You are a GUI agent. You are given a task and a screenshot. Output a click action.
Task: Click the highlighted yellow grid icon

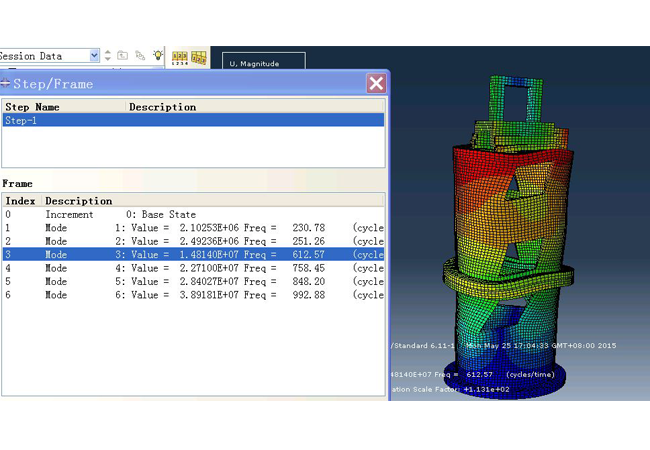click(x=199, y=57)
